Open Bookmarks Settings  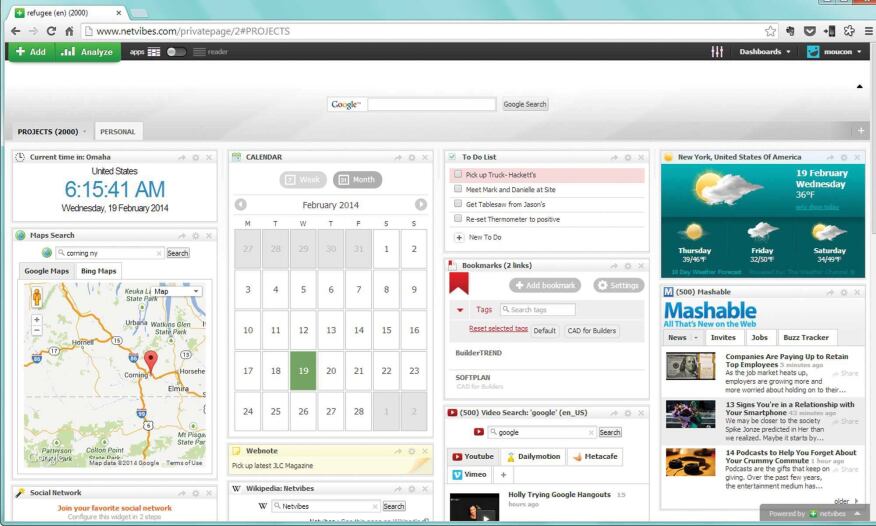click(618, 285)
